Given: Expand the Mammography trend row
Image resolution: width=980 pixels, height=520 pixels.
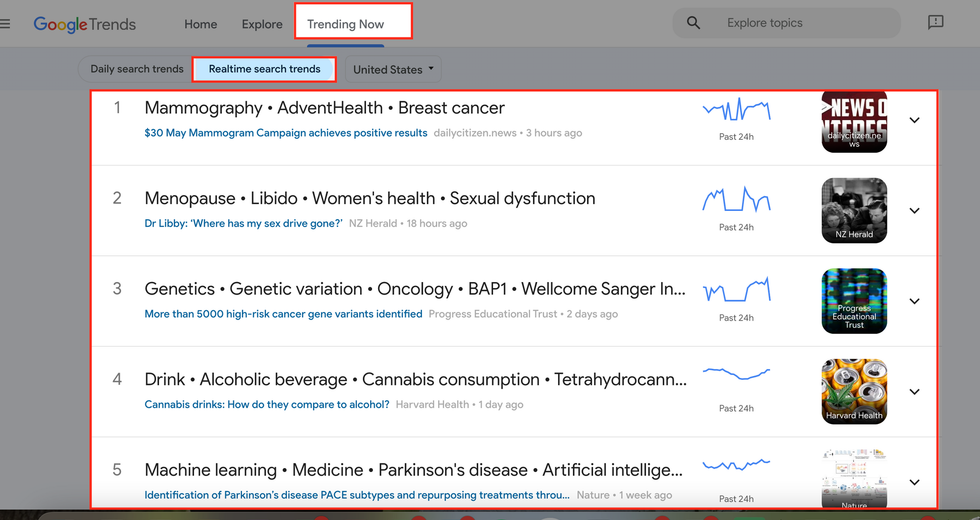Looking at the screenshot, I should coord(914,120).
